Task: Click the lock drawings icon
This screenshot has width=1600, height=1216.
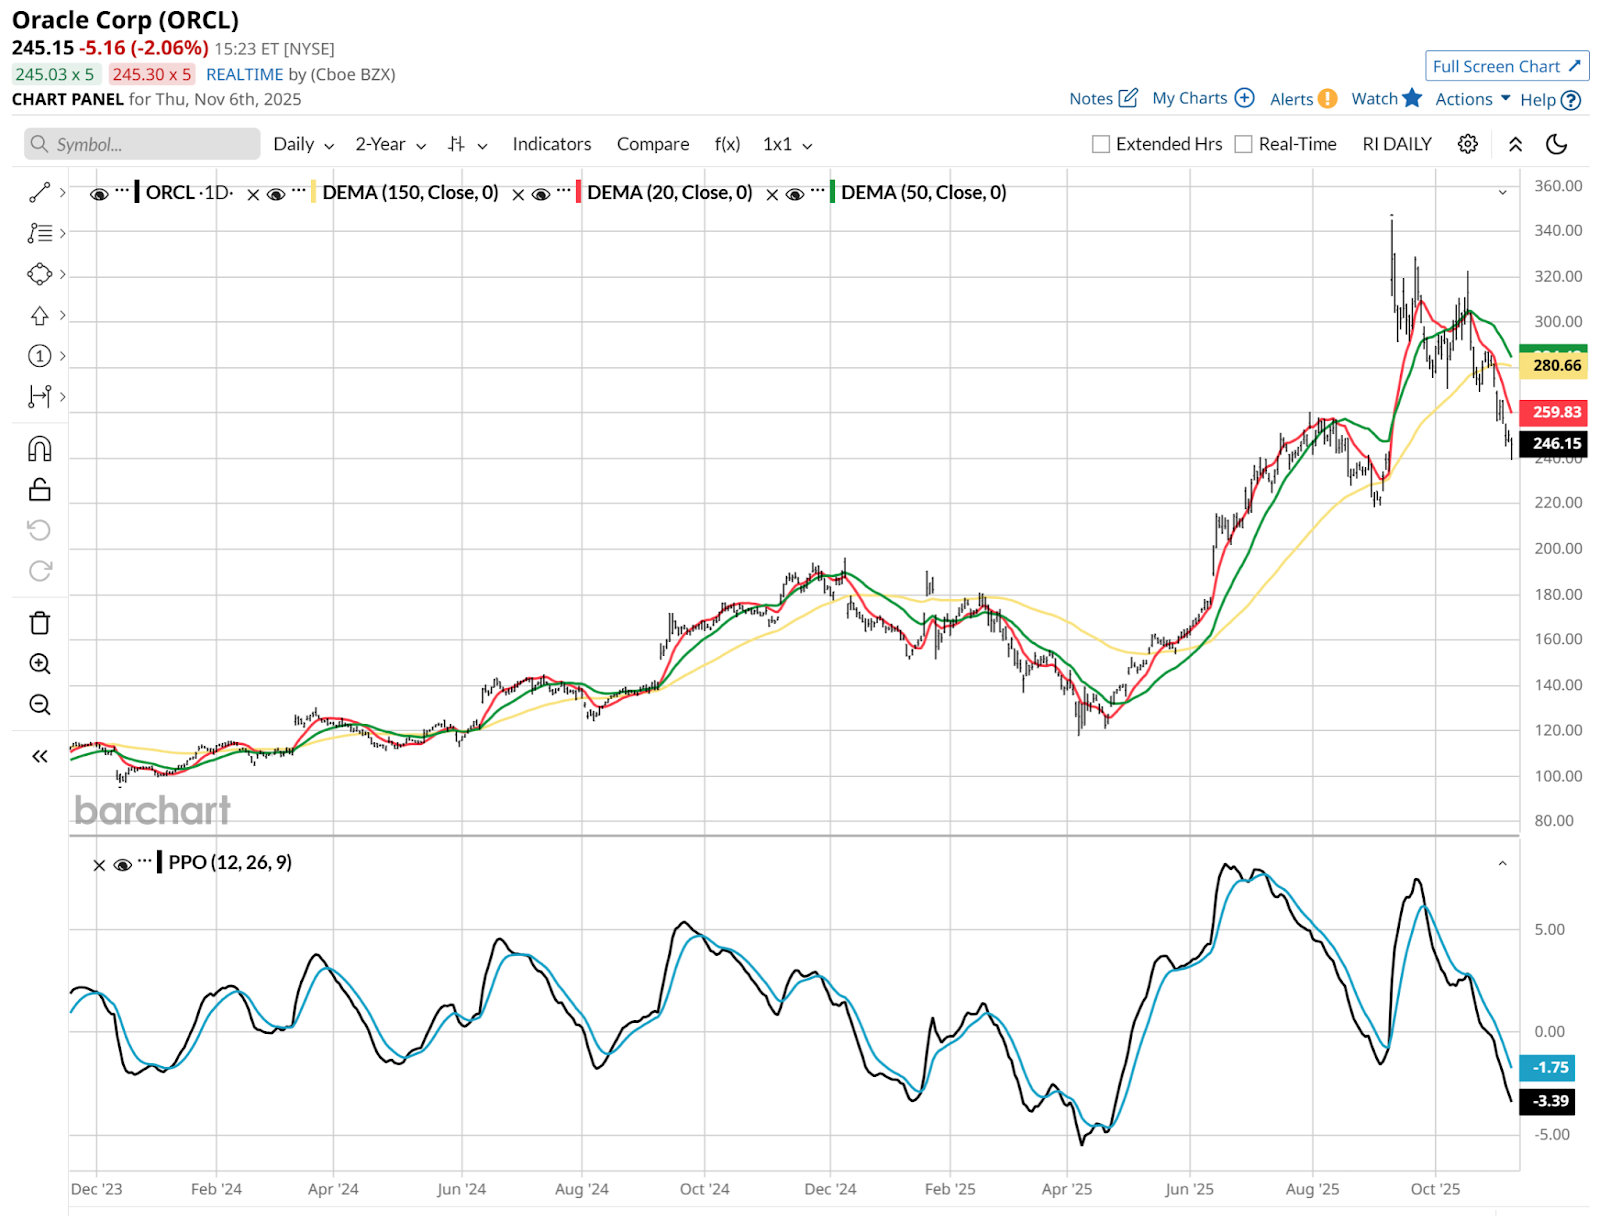Action: pos(39,490)
